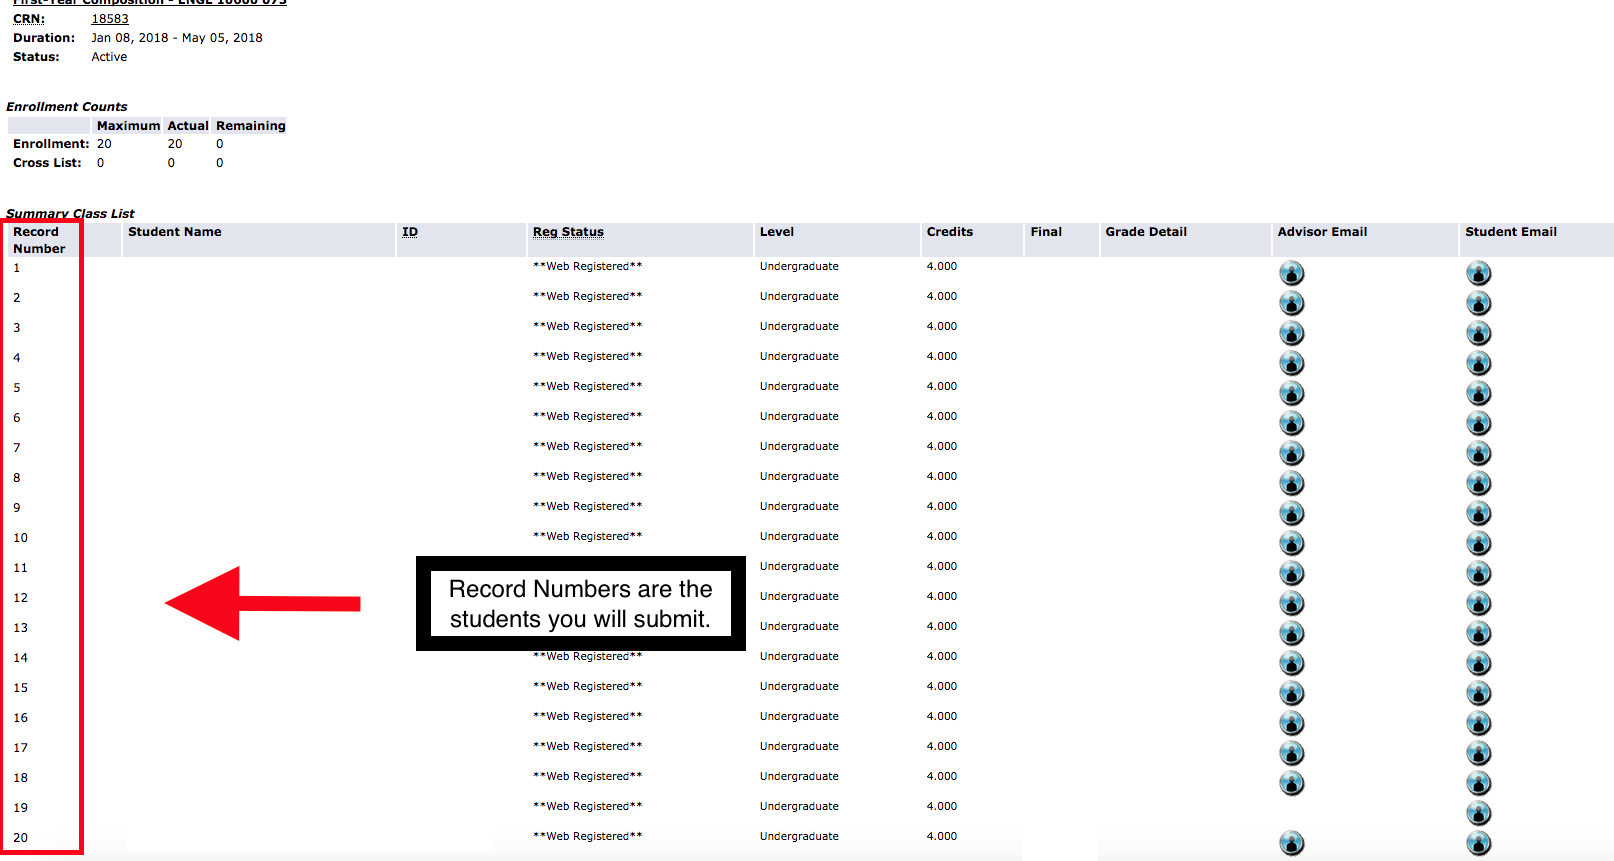Click student email icon for record 13
The image size is (1614, 861).
(1478, 633)
